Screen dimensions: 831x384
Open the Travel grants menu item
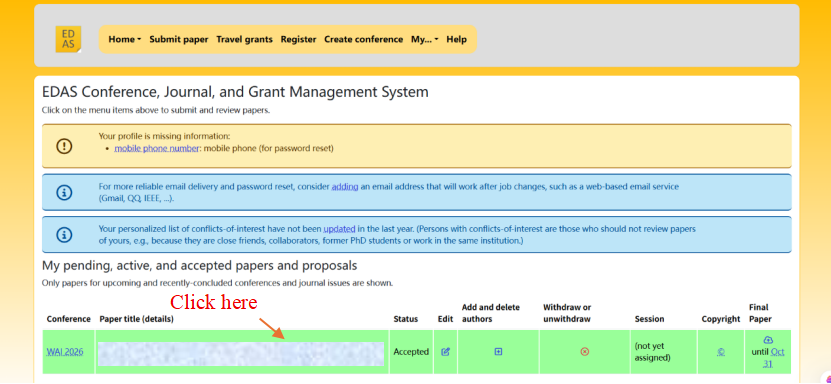point(244,39)
